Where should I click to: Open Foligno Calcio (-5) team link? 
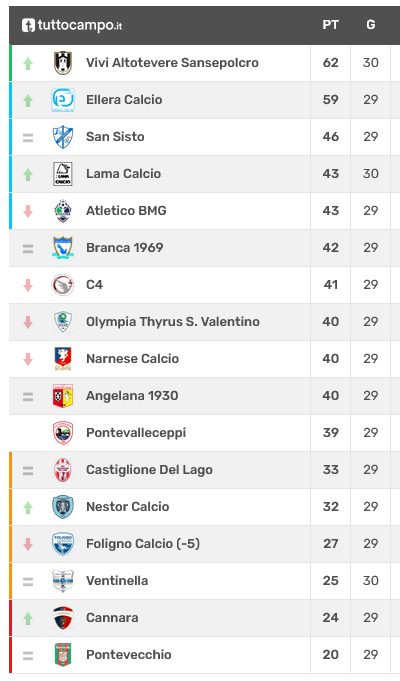coord(143,544)
